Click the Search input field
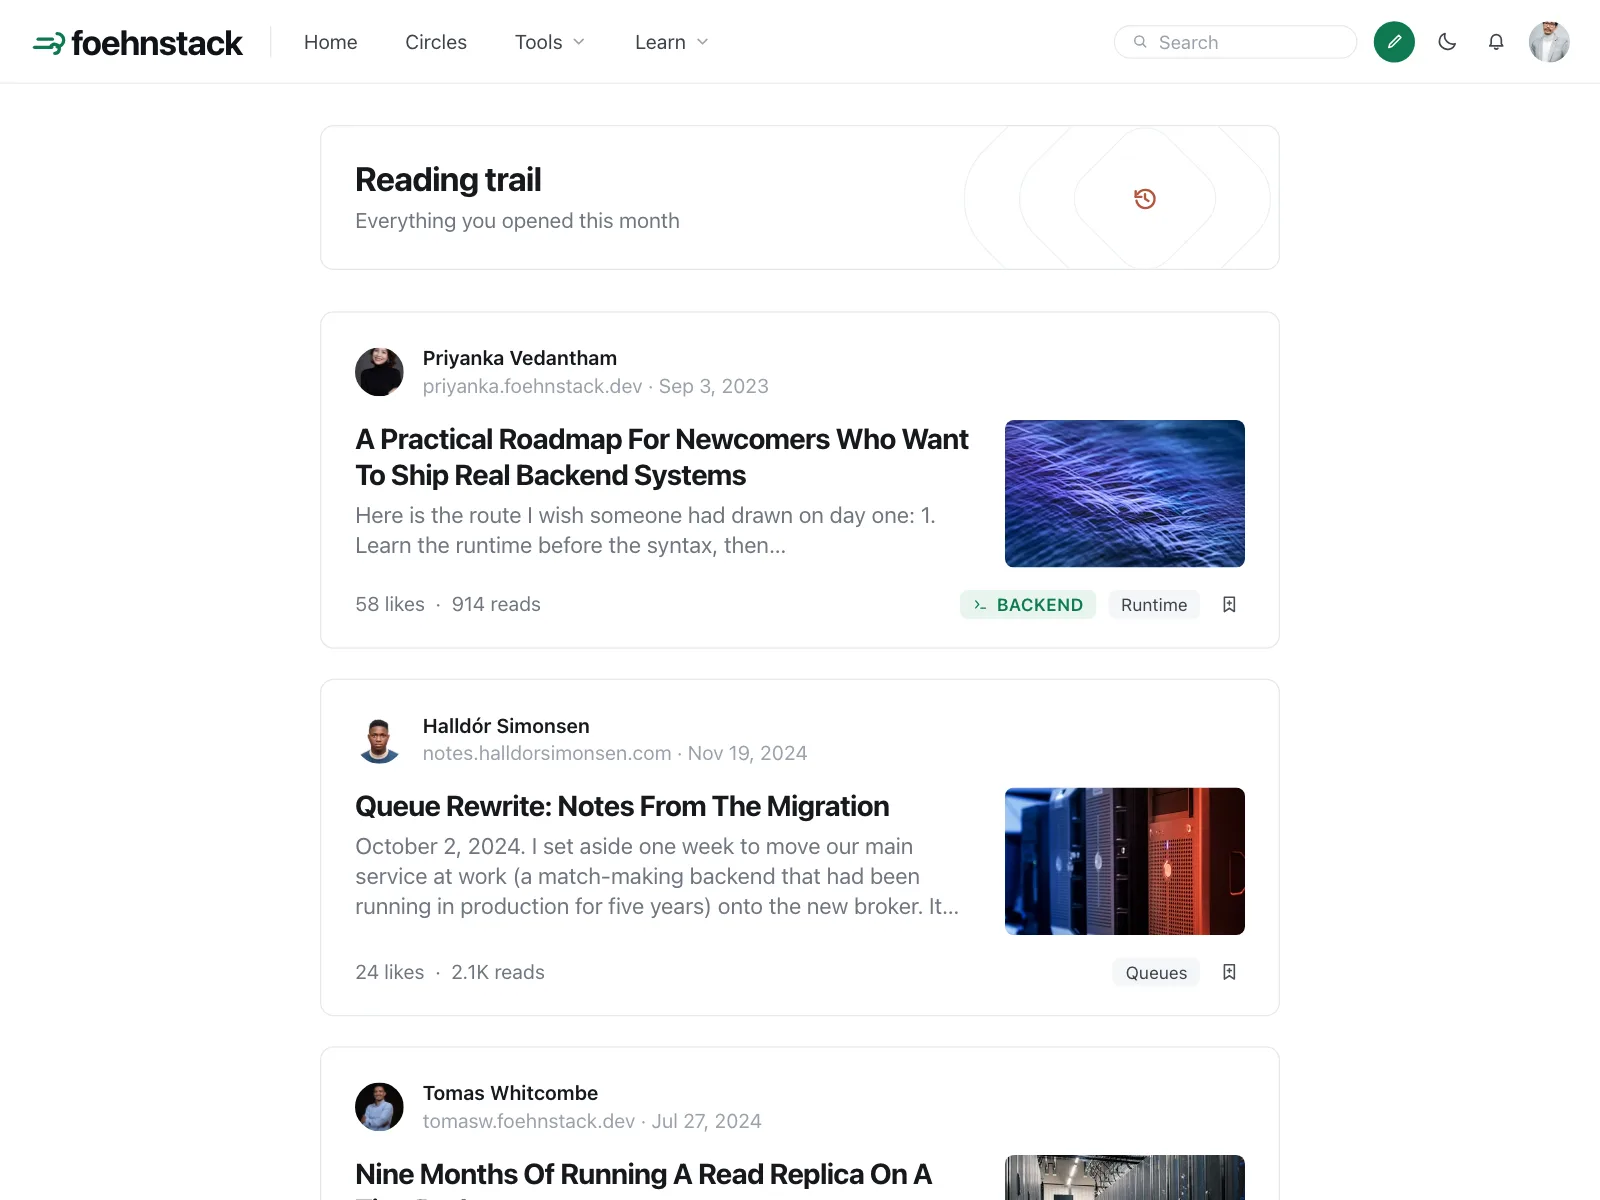 1235,42
